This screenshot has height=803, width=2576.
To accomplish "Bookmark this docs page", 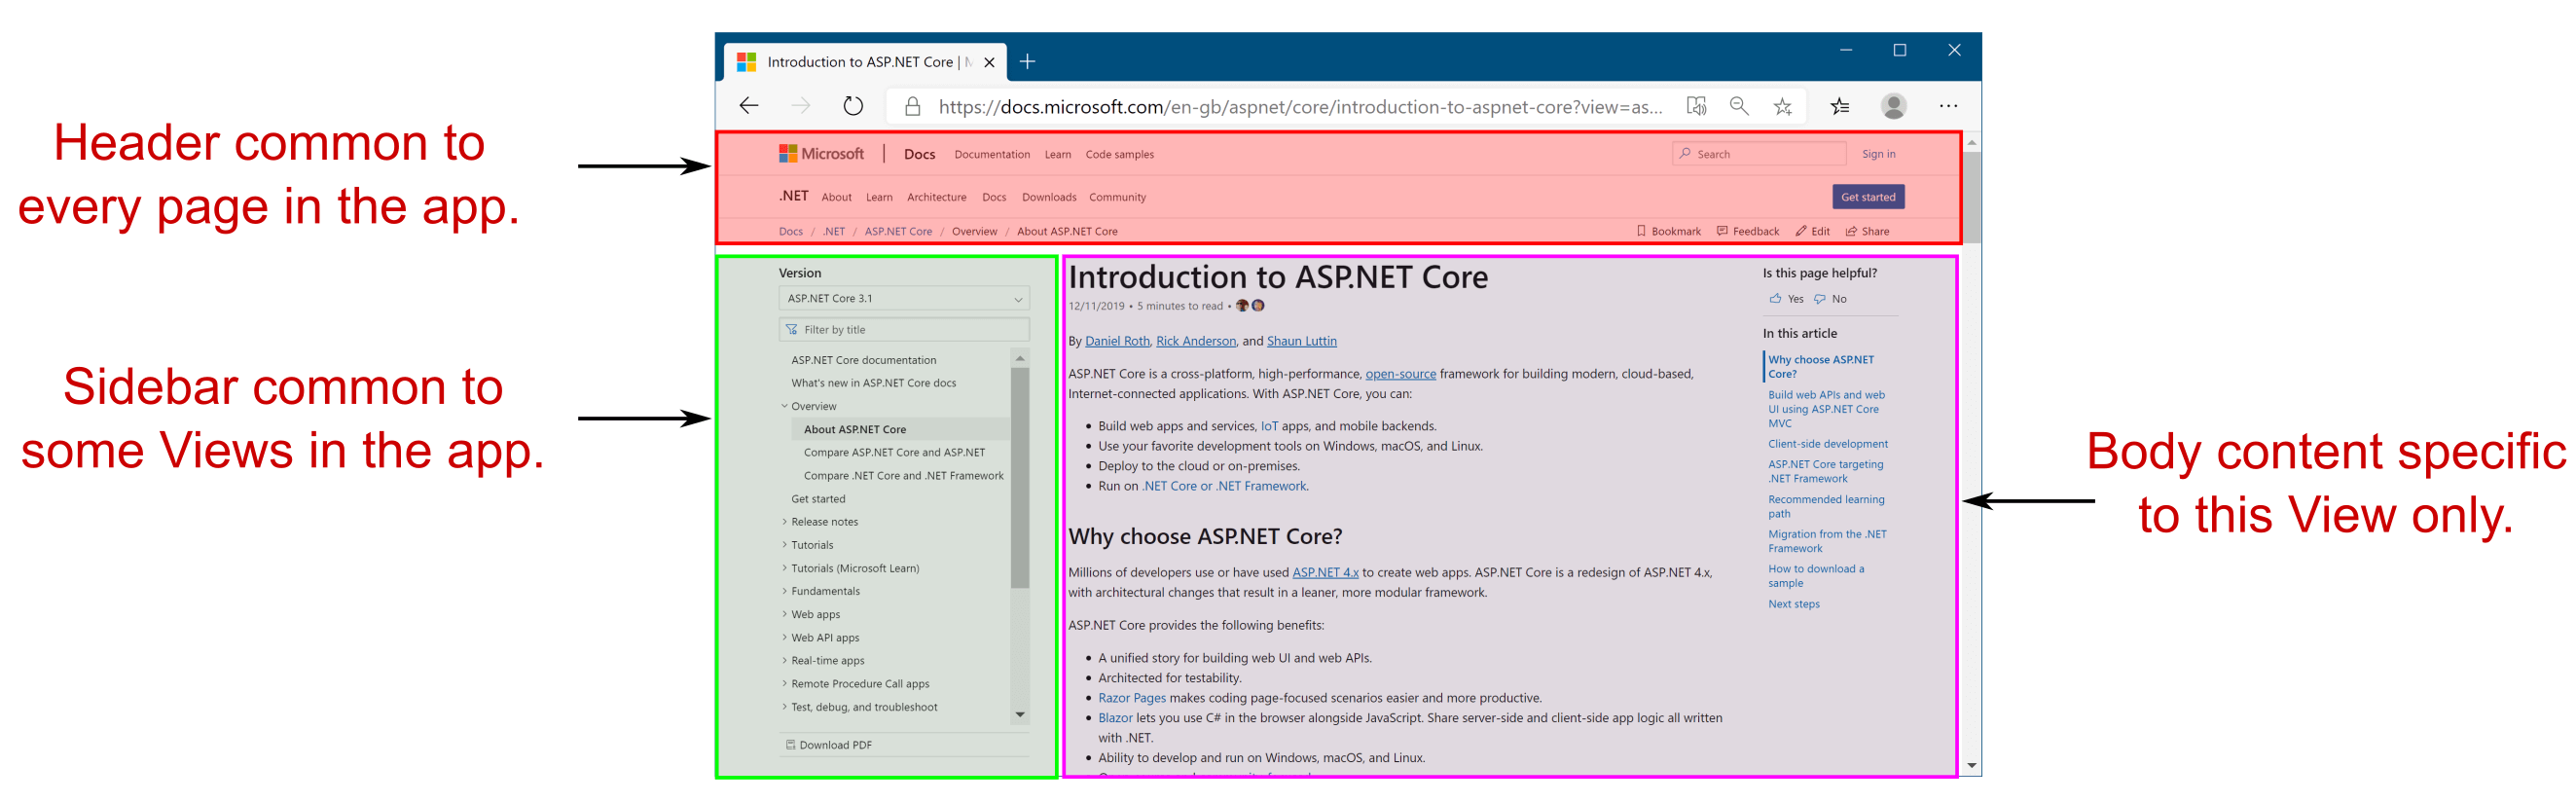I will (x=1668, y=231).
